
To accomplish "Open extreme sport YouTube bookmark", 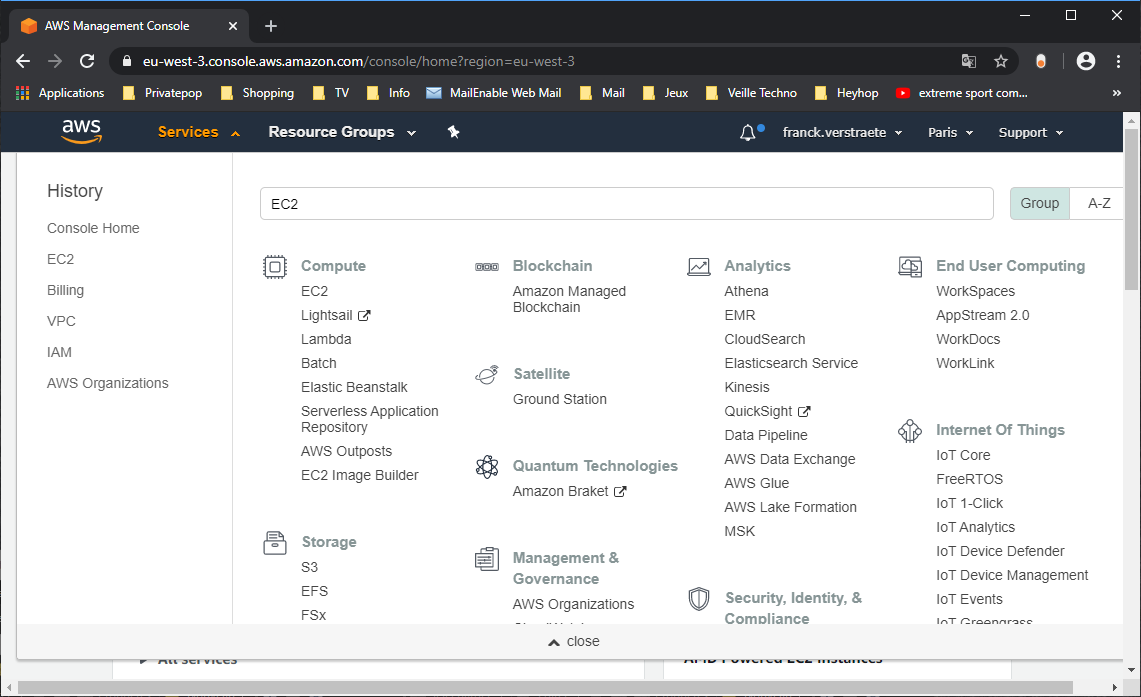I will click(961, 93).
